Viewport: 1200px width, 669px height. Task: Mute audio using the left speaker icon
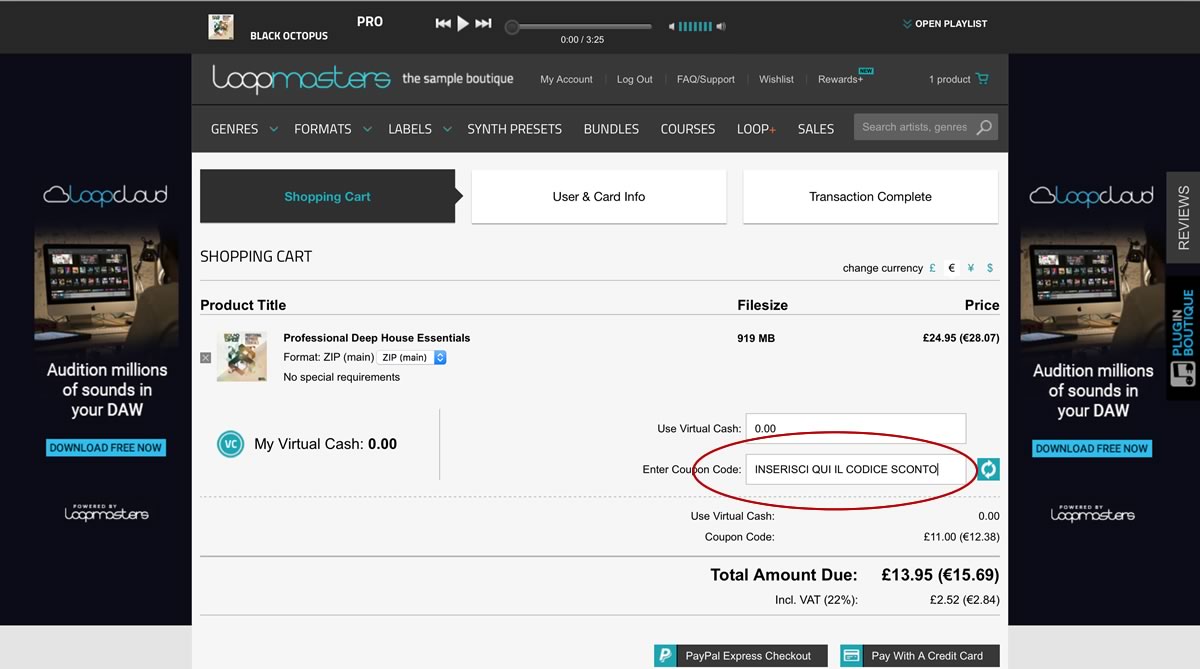tap(672, 27)
